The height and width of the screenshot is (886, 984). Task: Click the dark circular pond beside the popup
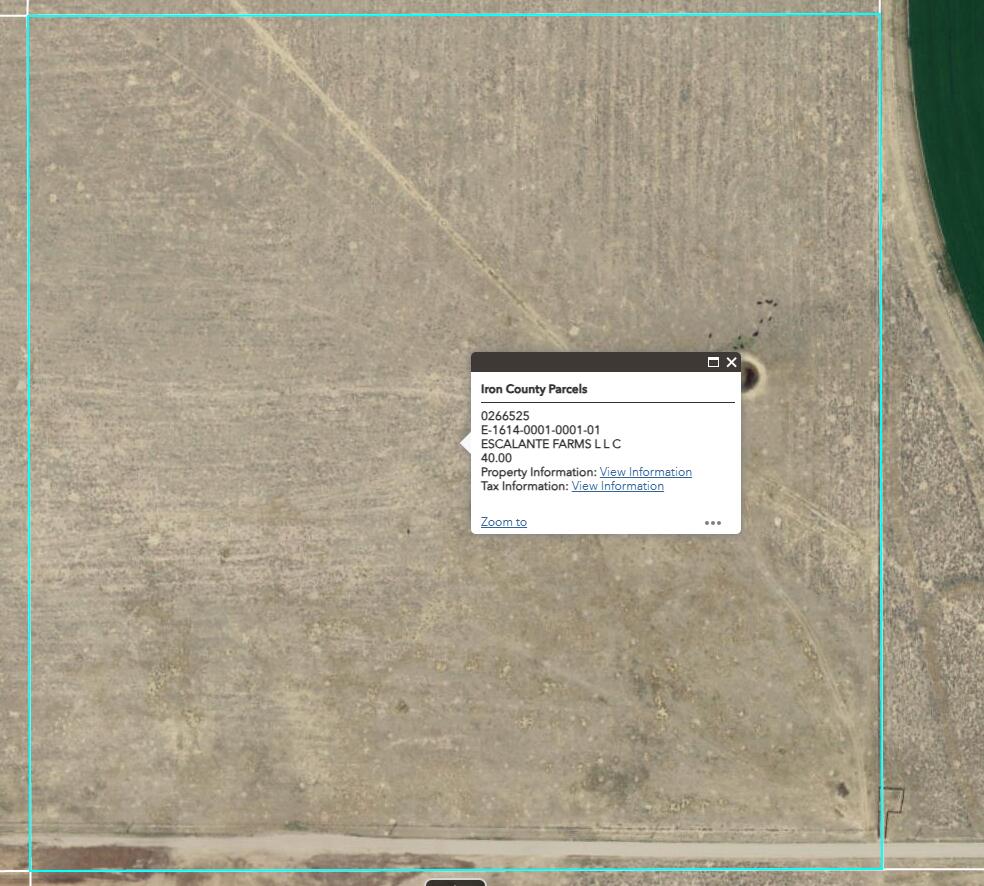(x=749, y=375)
